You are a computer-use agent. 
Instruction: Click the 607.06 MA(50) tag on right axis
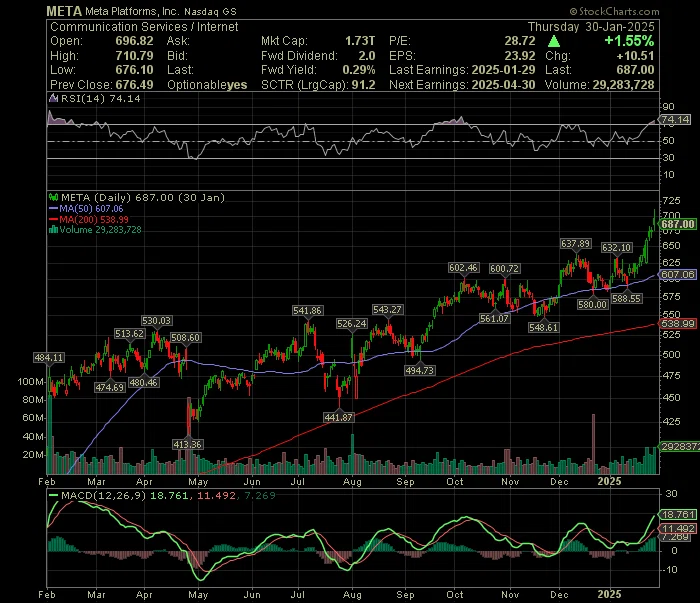tap(678, 274)
